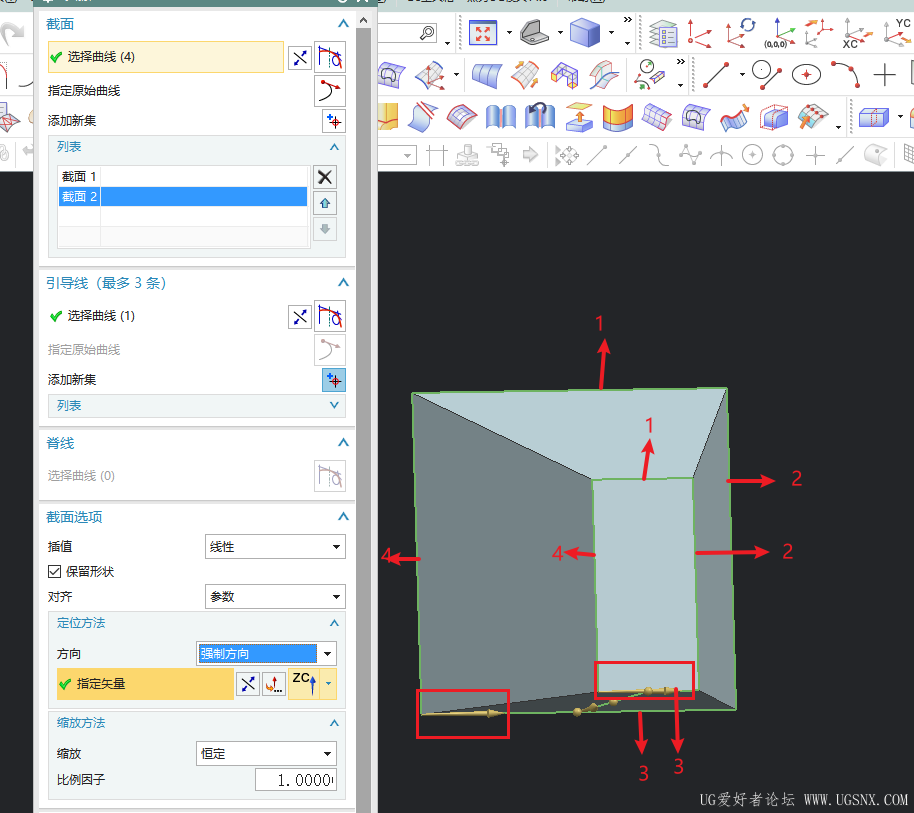Click the search magnifier icon in command finder
This screenshot has height=813, width=914.
(x=427, y=33)
